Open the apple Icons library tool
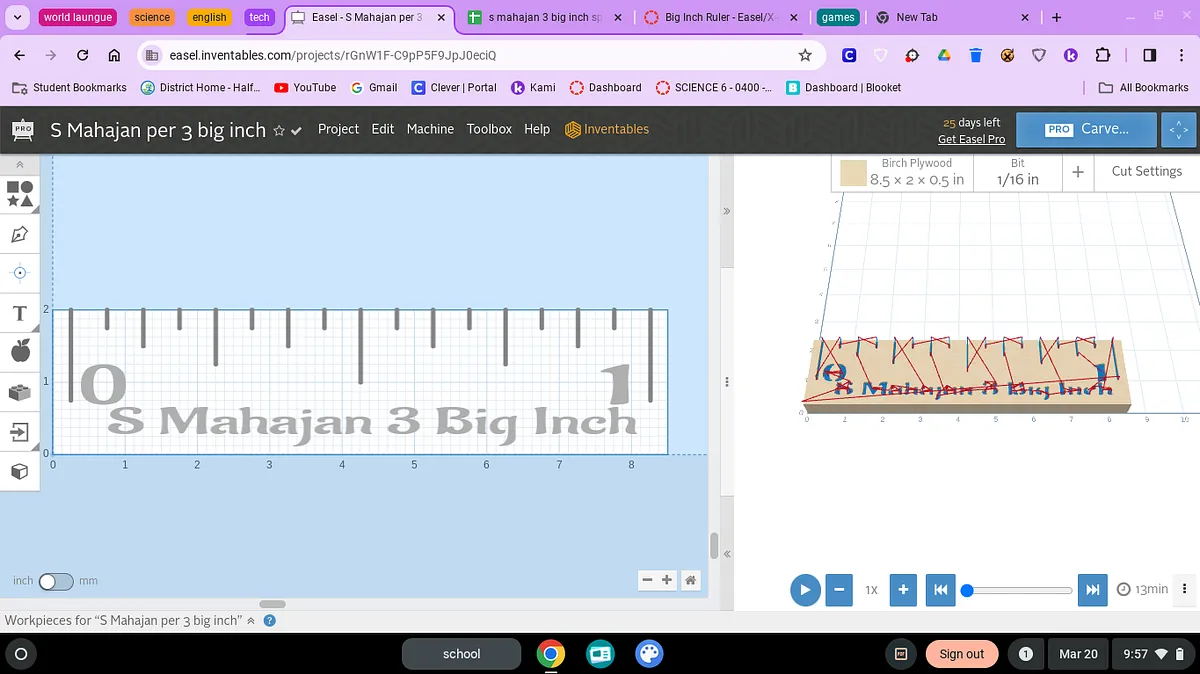Image resolution: width=1200 pixels, height=674 pixels. [20, 351]
